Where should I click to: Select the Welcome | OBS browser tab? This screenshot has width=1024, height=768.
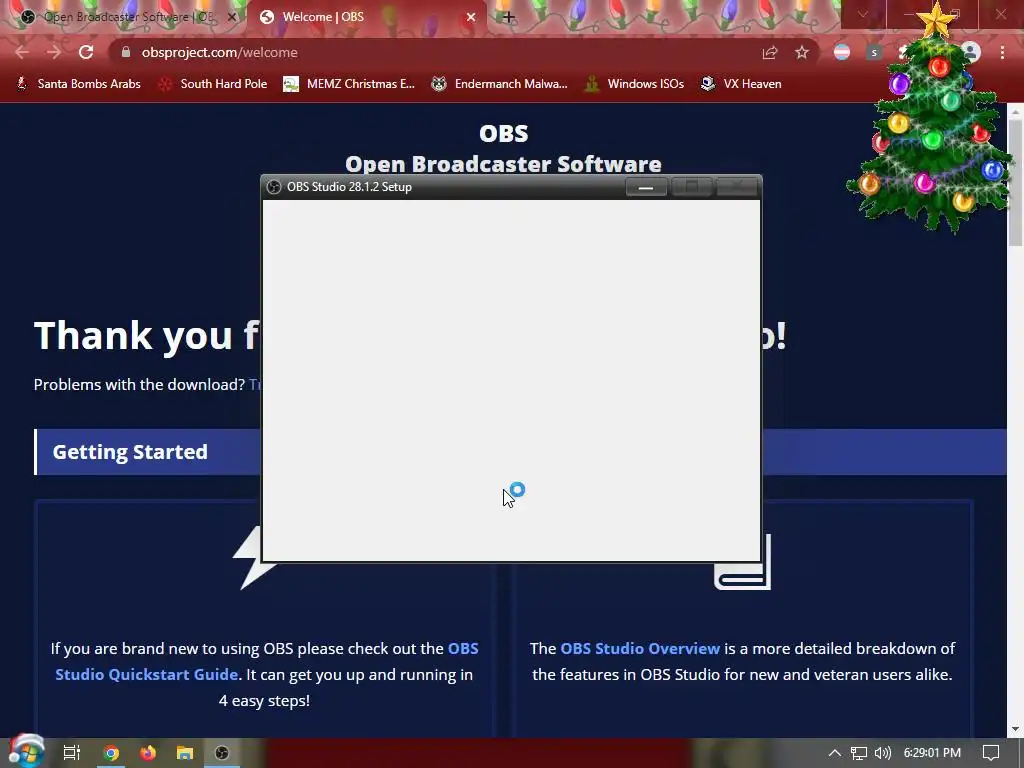[366, 17]
